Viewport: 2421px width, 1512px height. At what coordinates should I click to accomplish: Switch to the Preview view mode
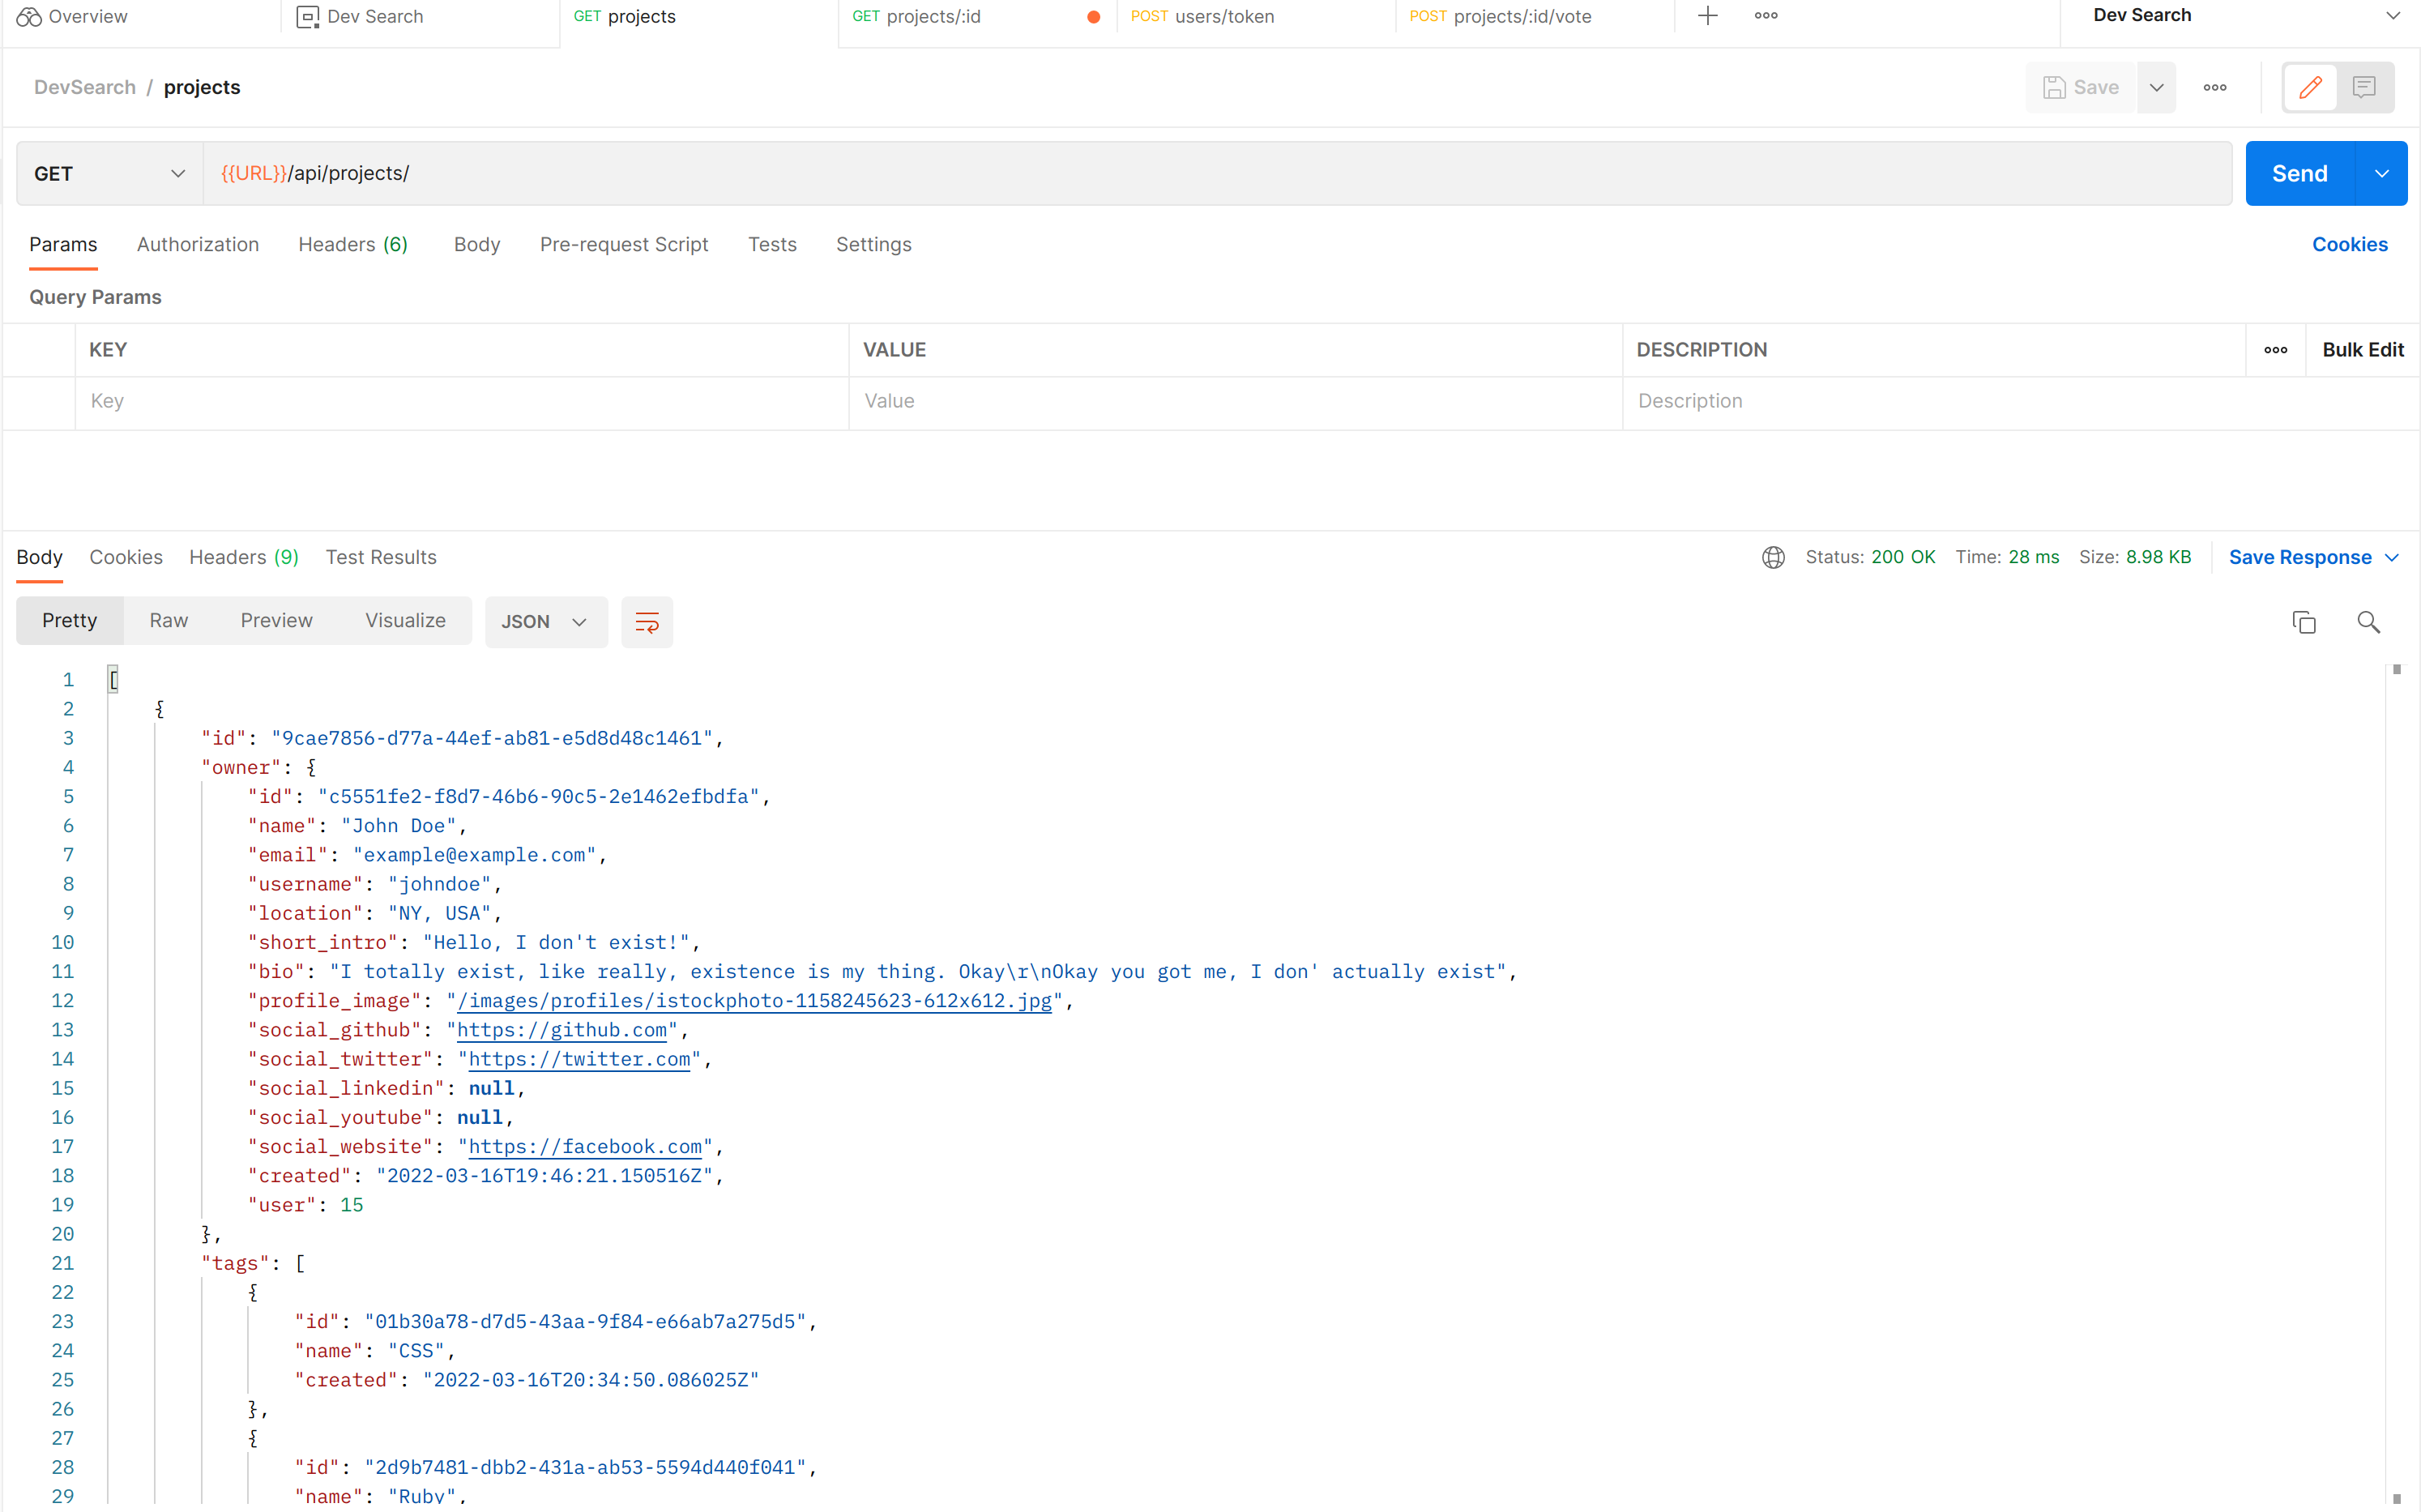277,620
